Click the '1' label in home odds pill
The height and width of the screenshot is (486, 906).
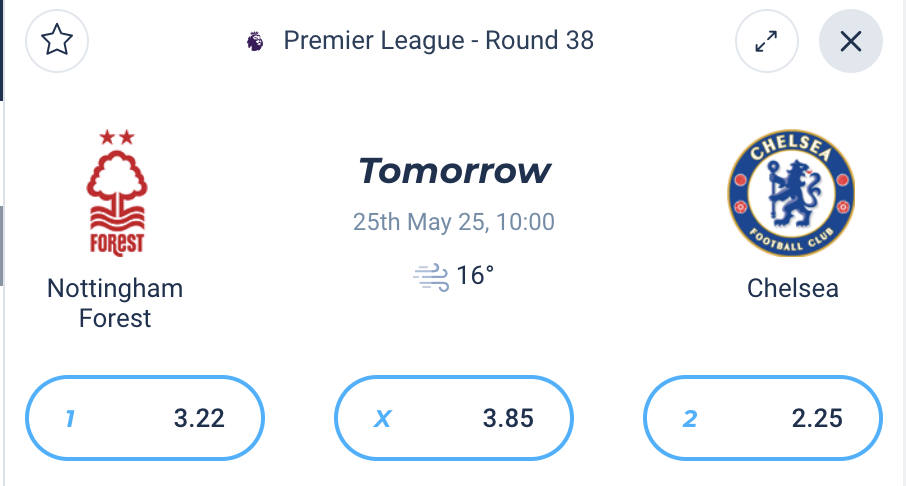70,418
